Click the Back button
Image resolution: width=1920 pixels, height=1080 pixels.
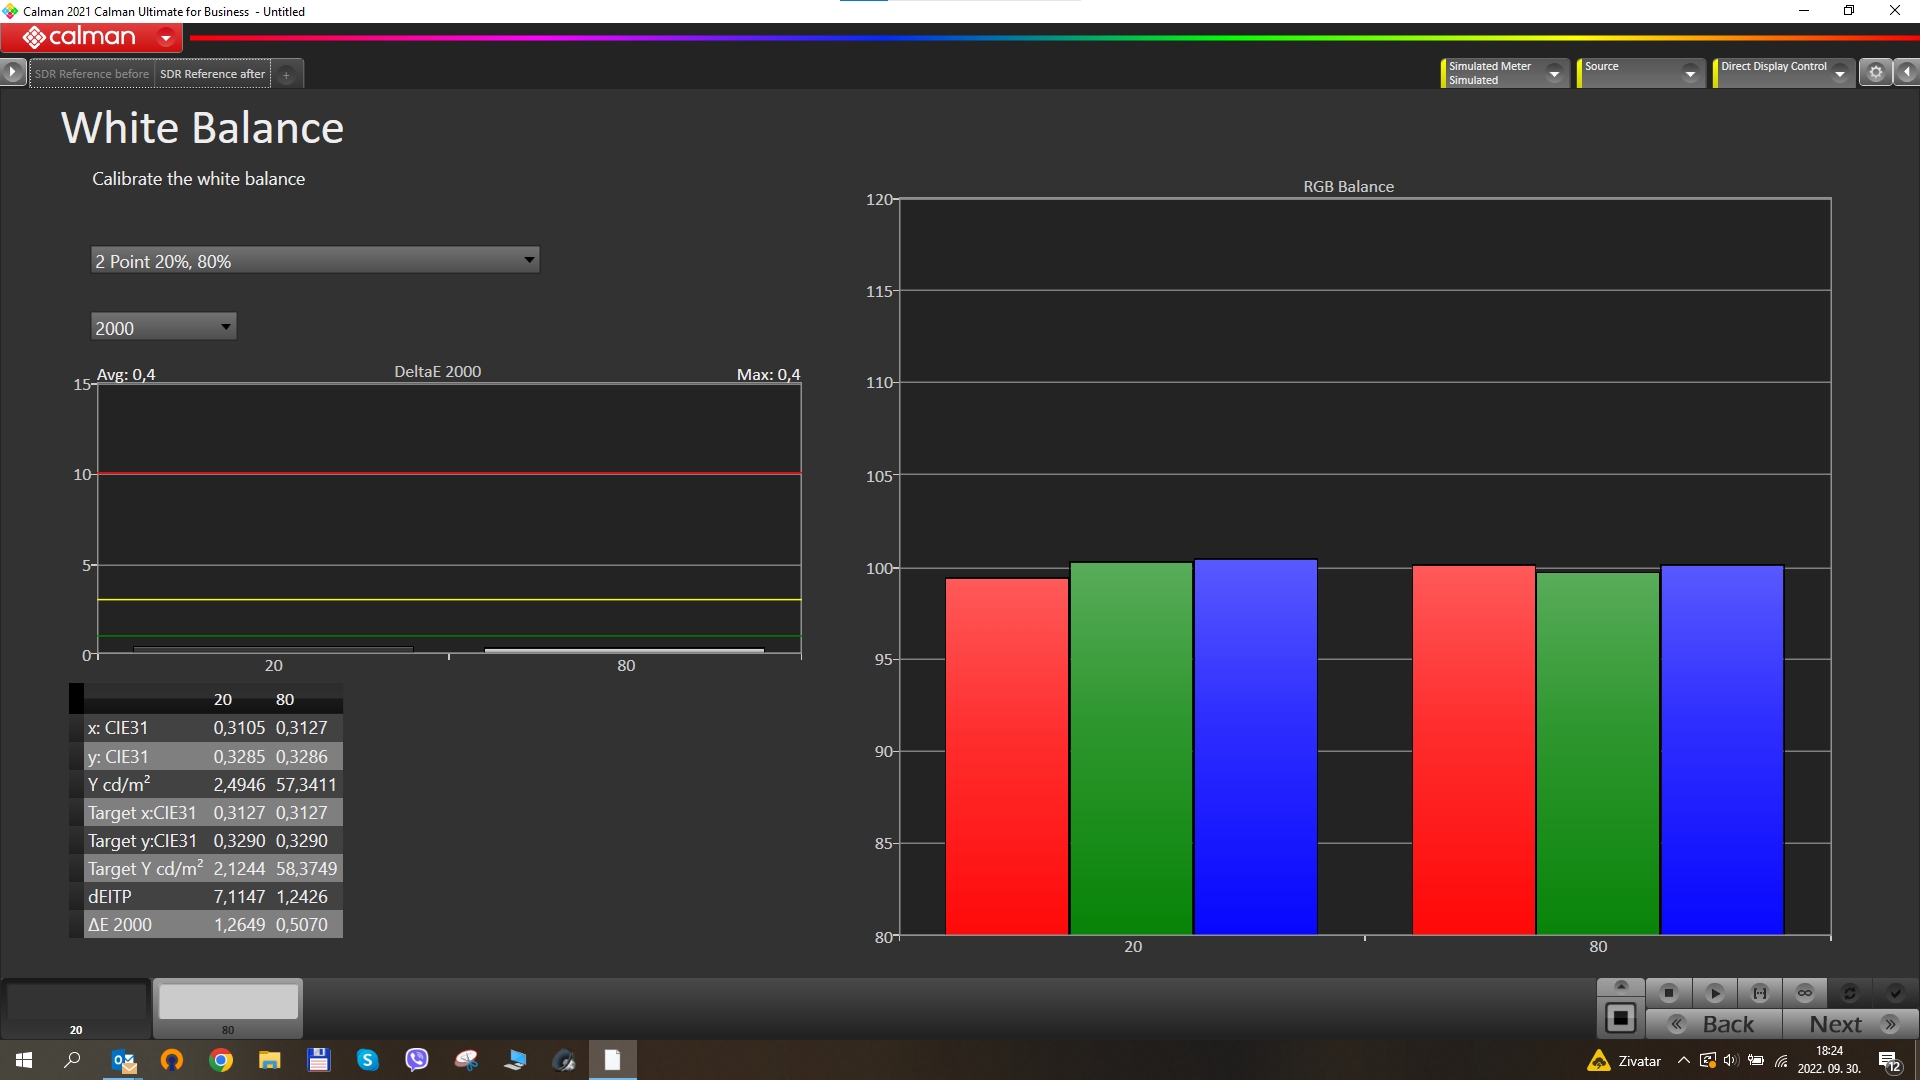coord(1714,1024)
